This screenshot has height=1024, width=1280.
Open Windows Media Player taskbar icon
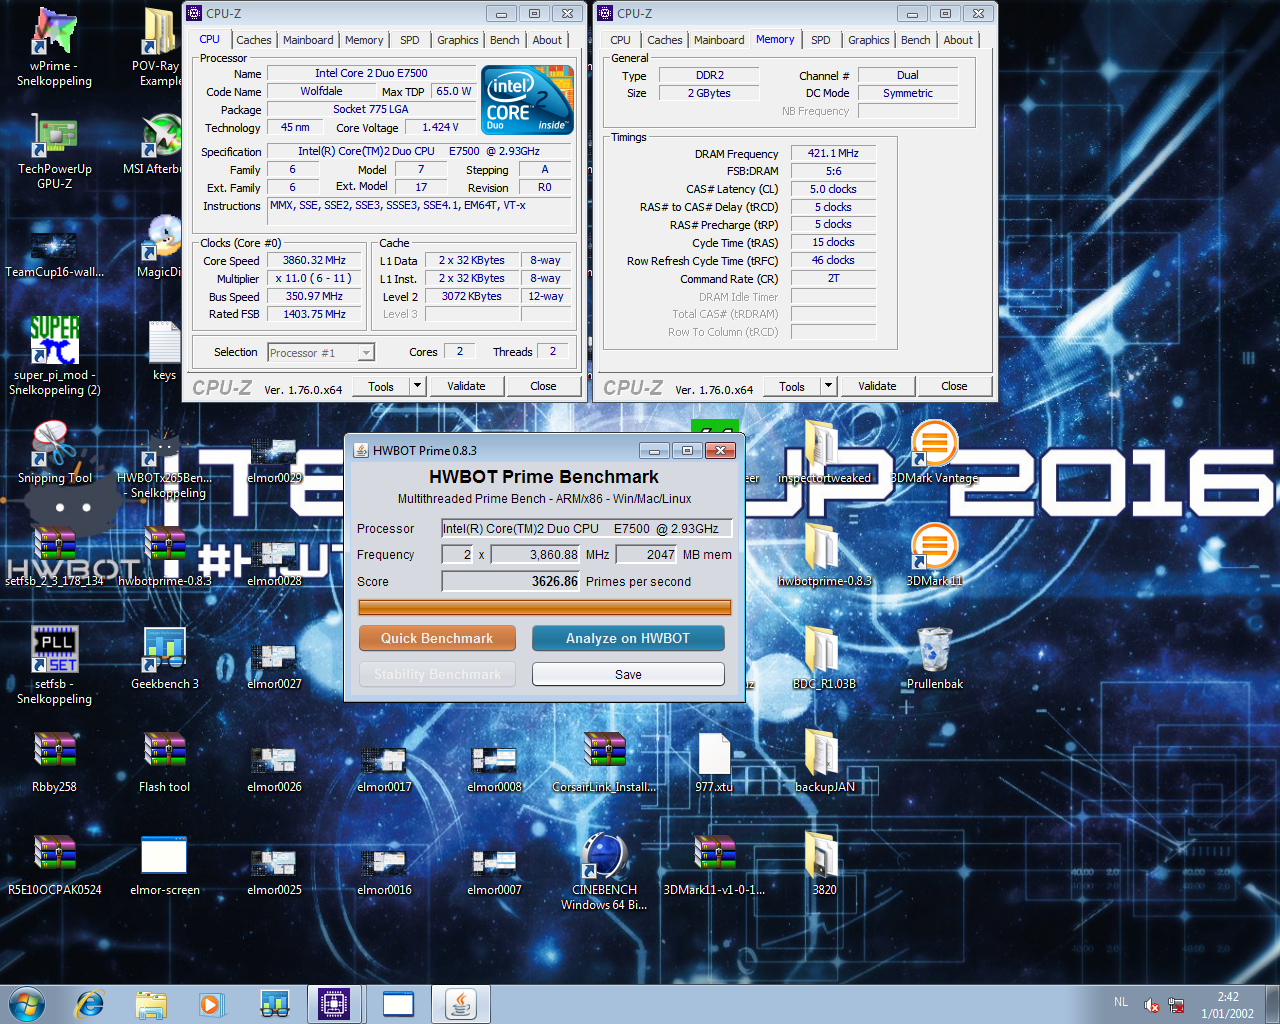coord(211,1004)
